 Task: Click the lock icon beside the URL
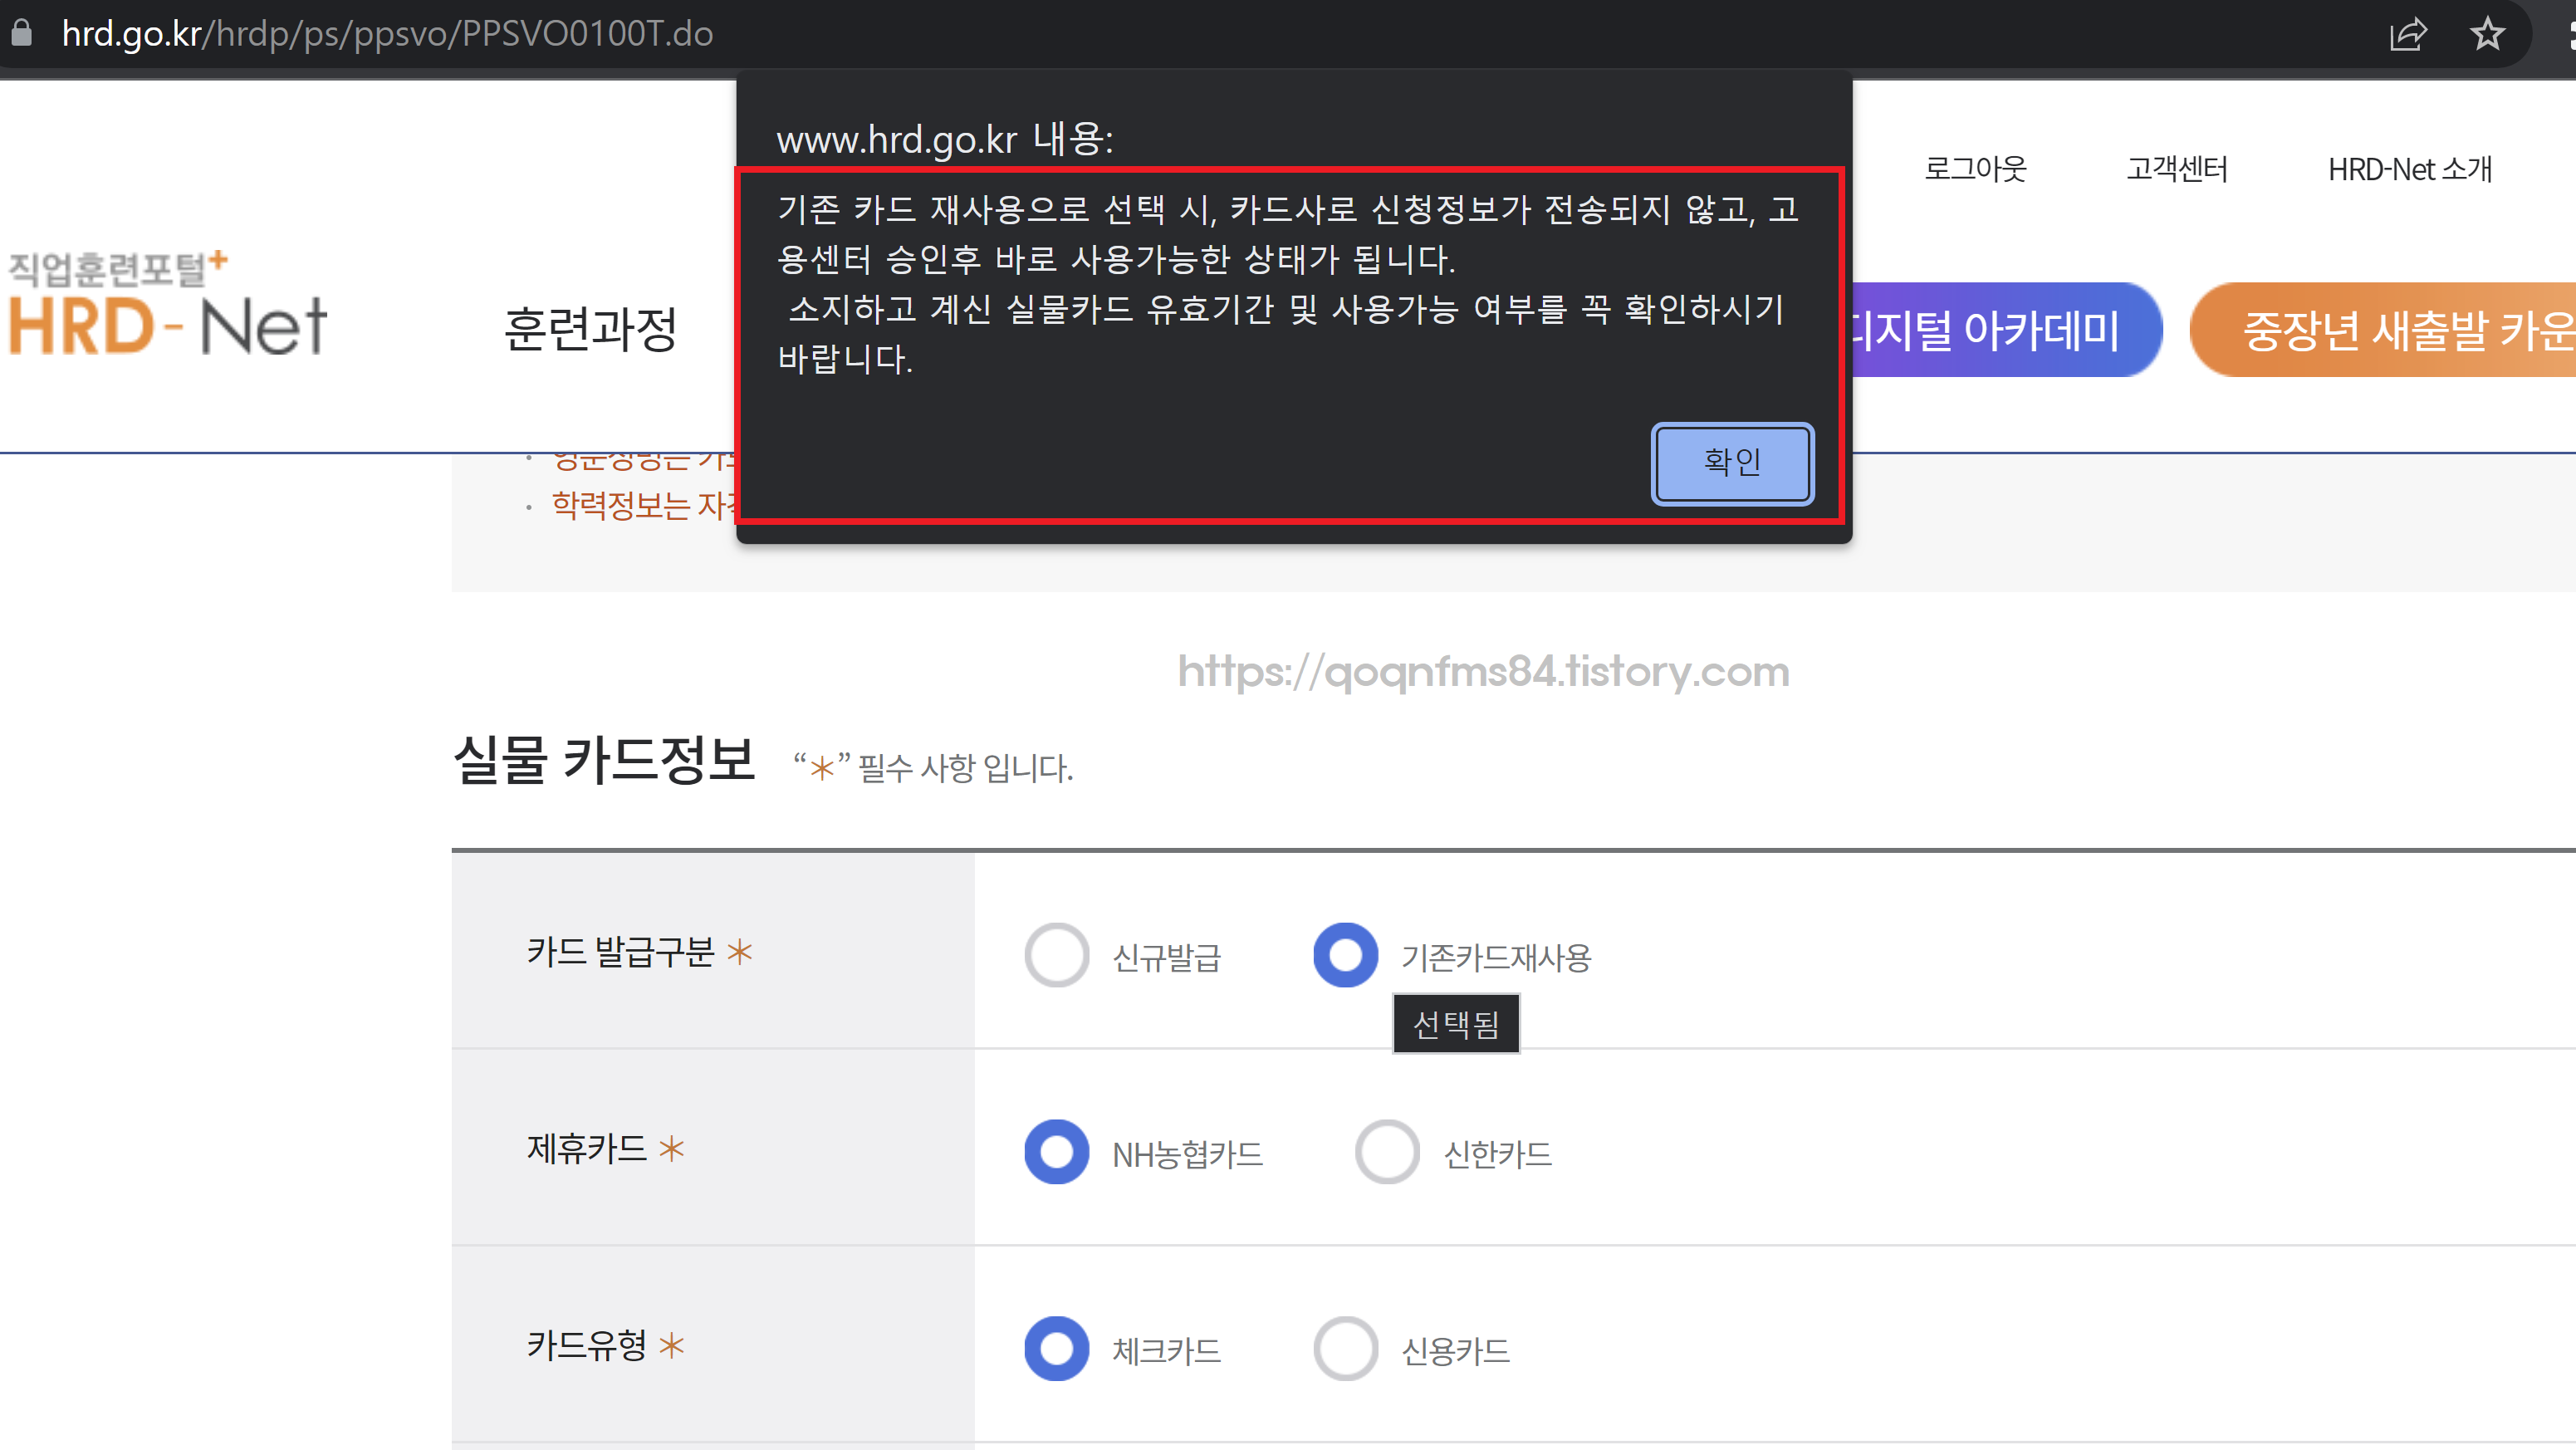(x=21, y=33)
